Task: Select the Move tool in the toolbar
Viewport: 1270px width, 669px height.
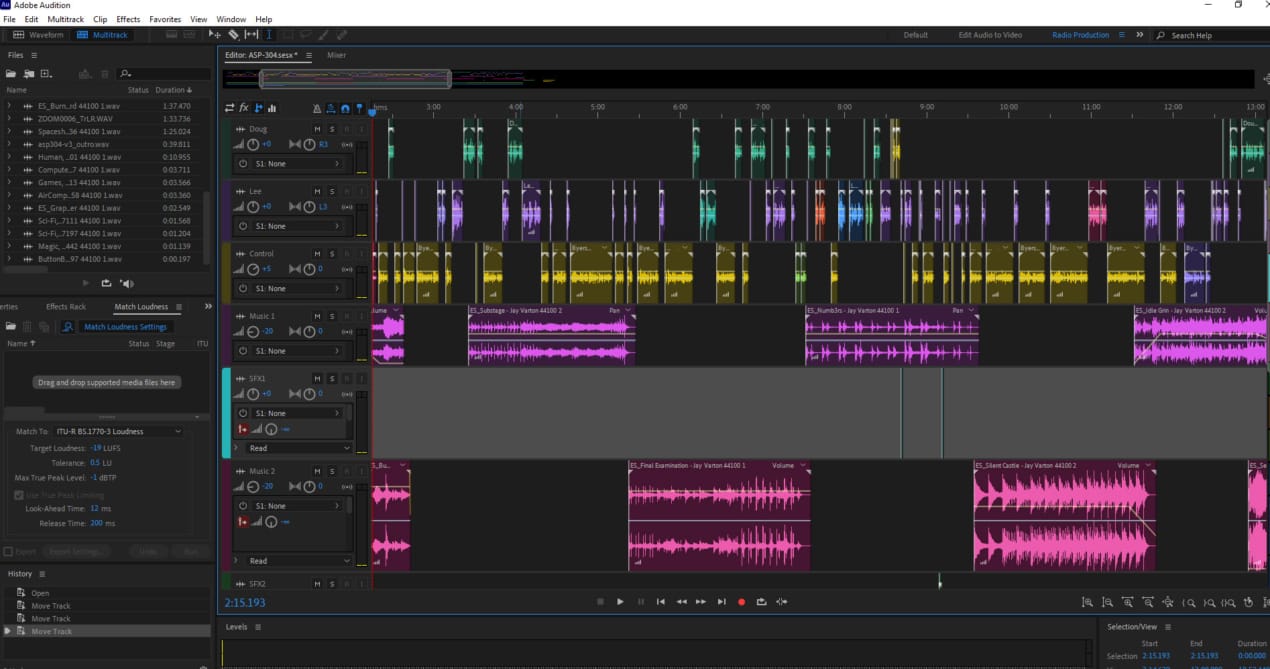Action: click(x=215, y=33)
